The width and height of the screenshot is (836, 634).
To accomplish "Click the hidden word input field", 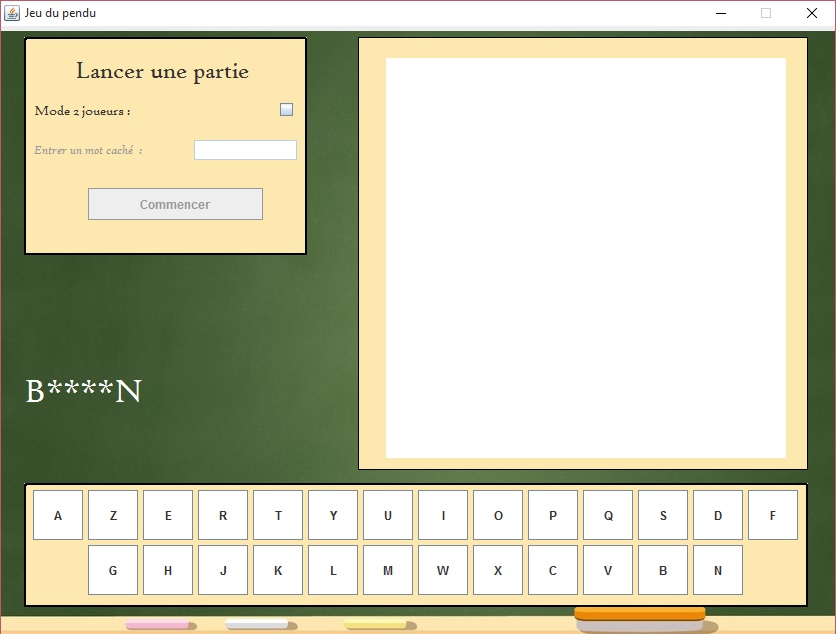I will 245,150.
